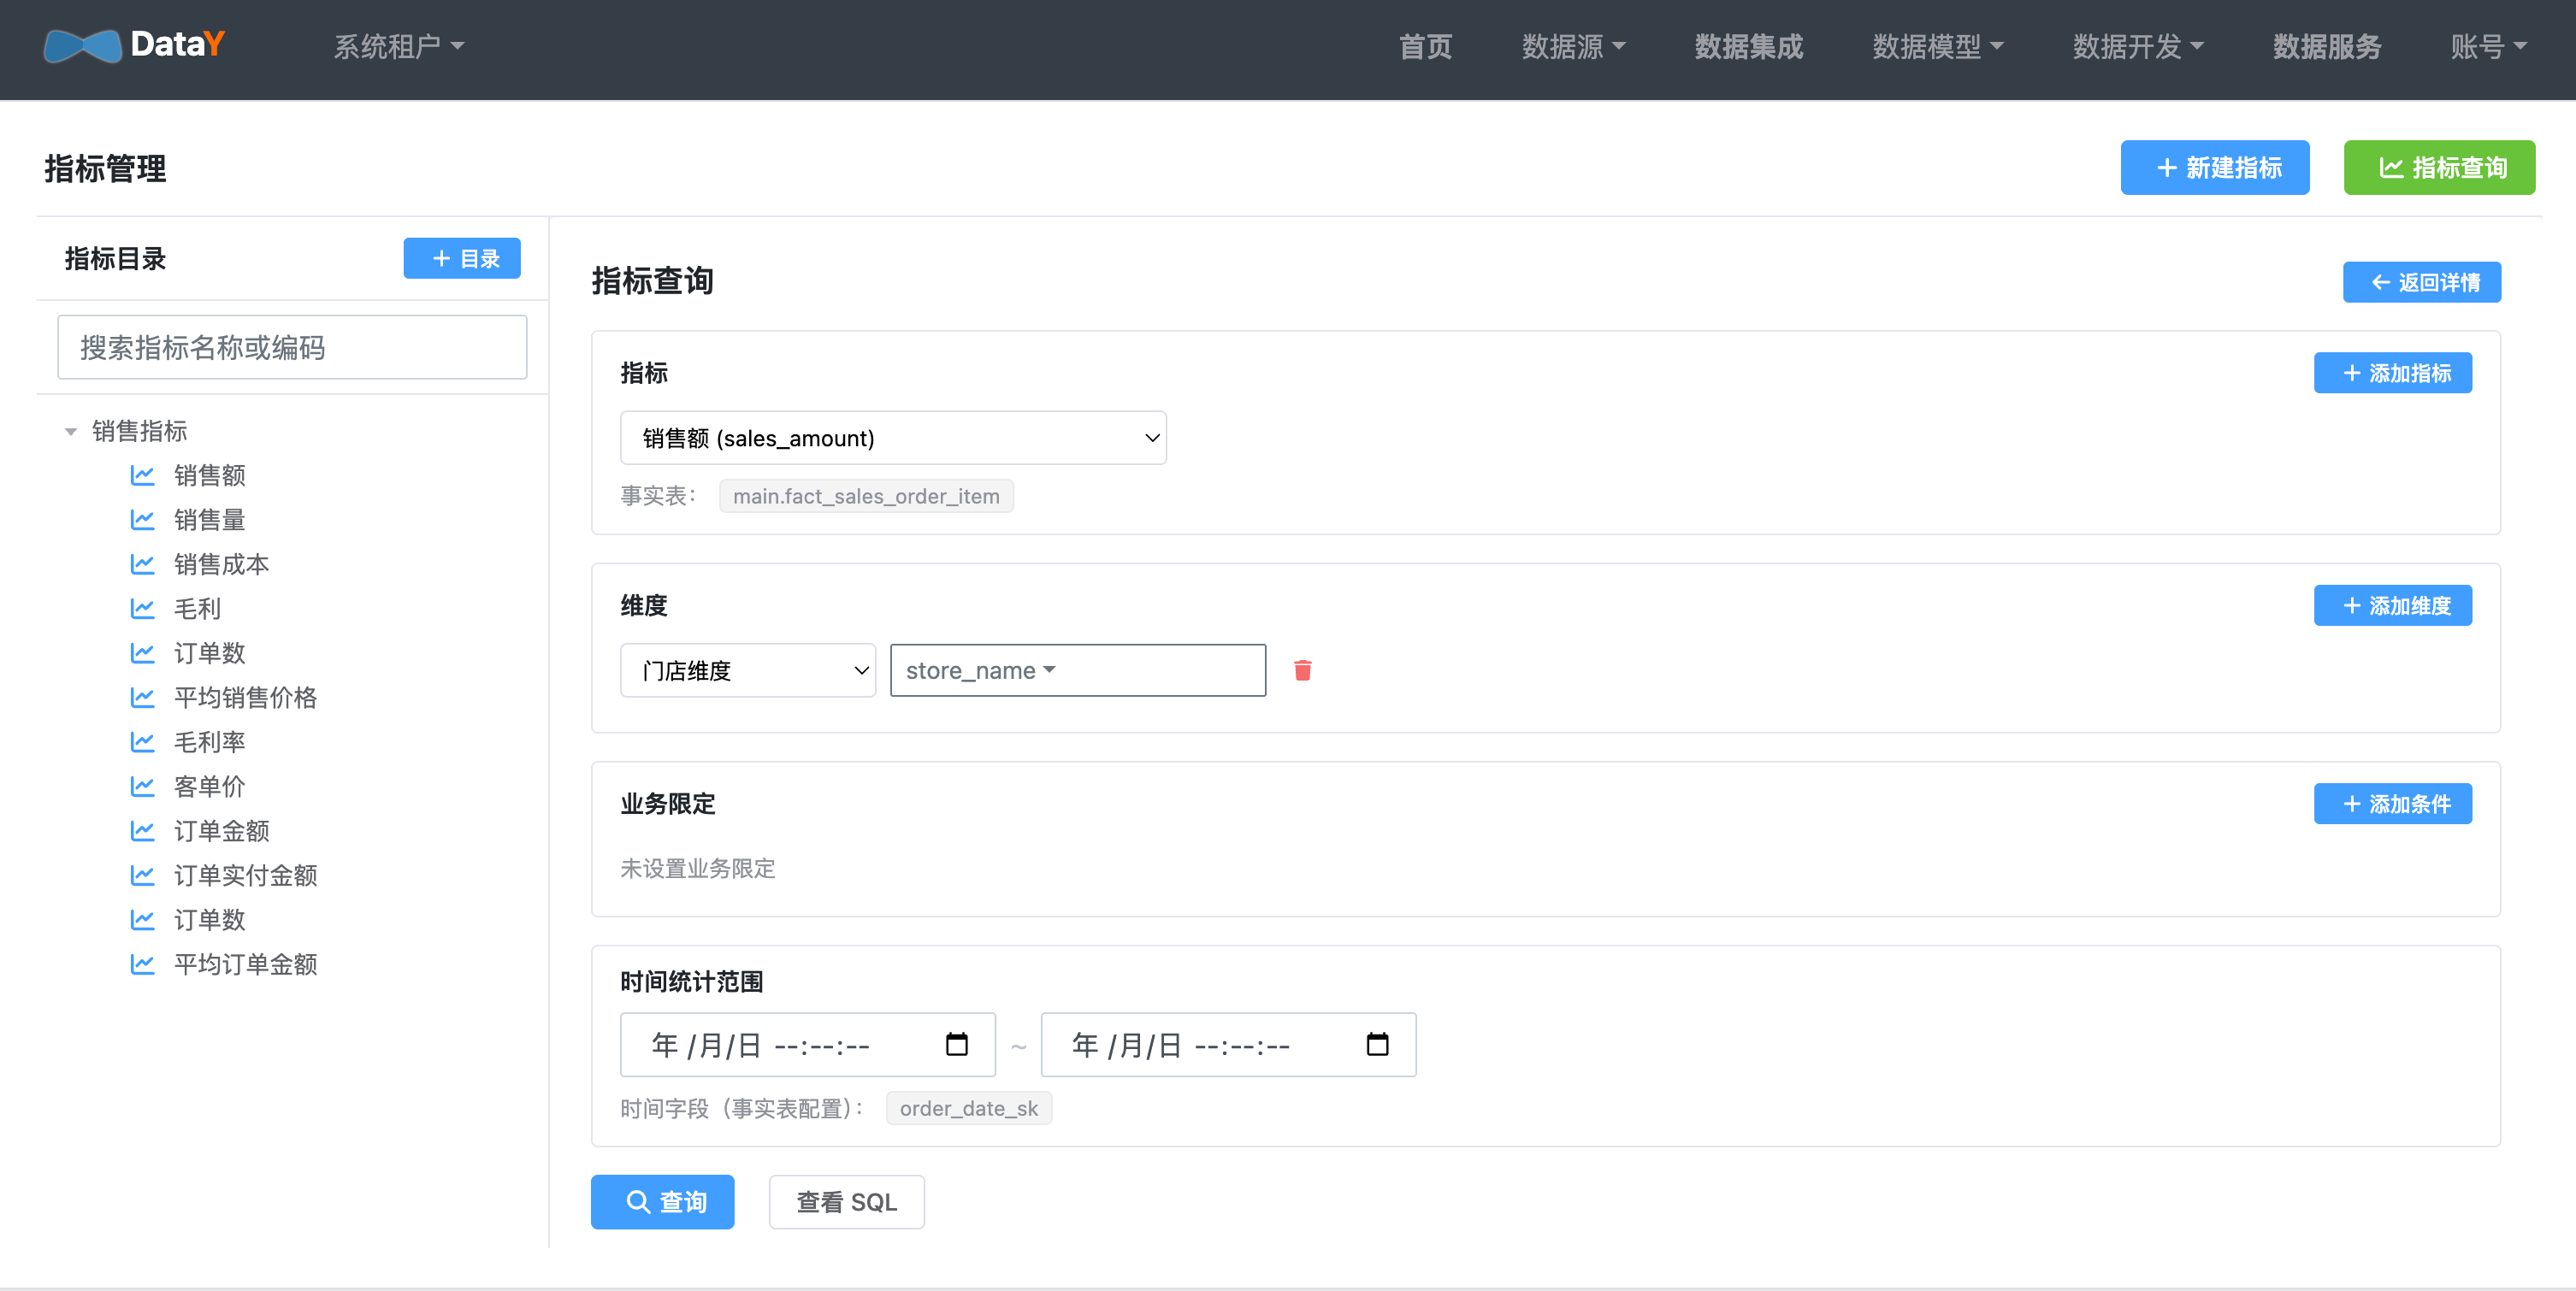Image resolution: width=2576 pixels, height=1291 pixels.
Task: Open the 门店维度 dimension dropdown
Action: 748,670
